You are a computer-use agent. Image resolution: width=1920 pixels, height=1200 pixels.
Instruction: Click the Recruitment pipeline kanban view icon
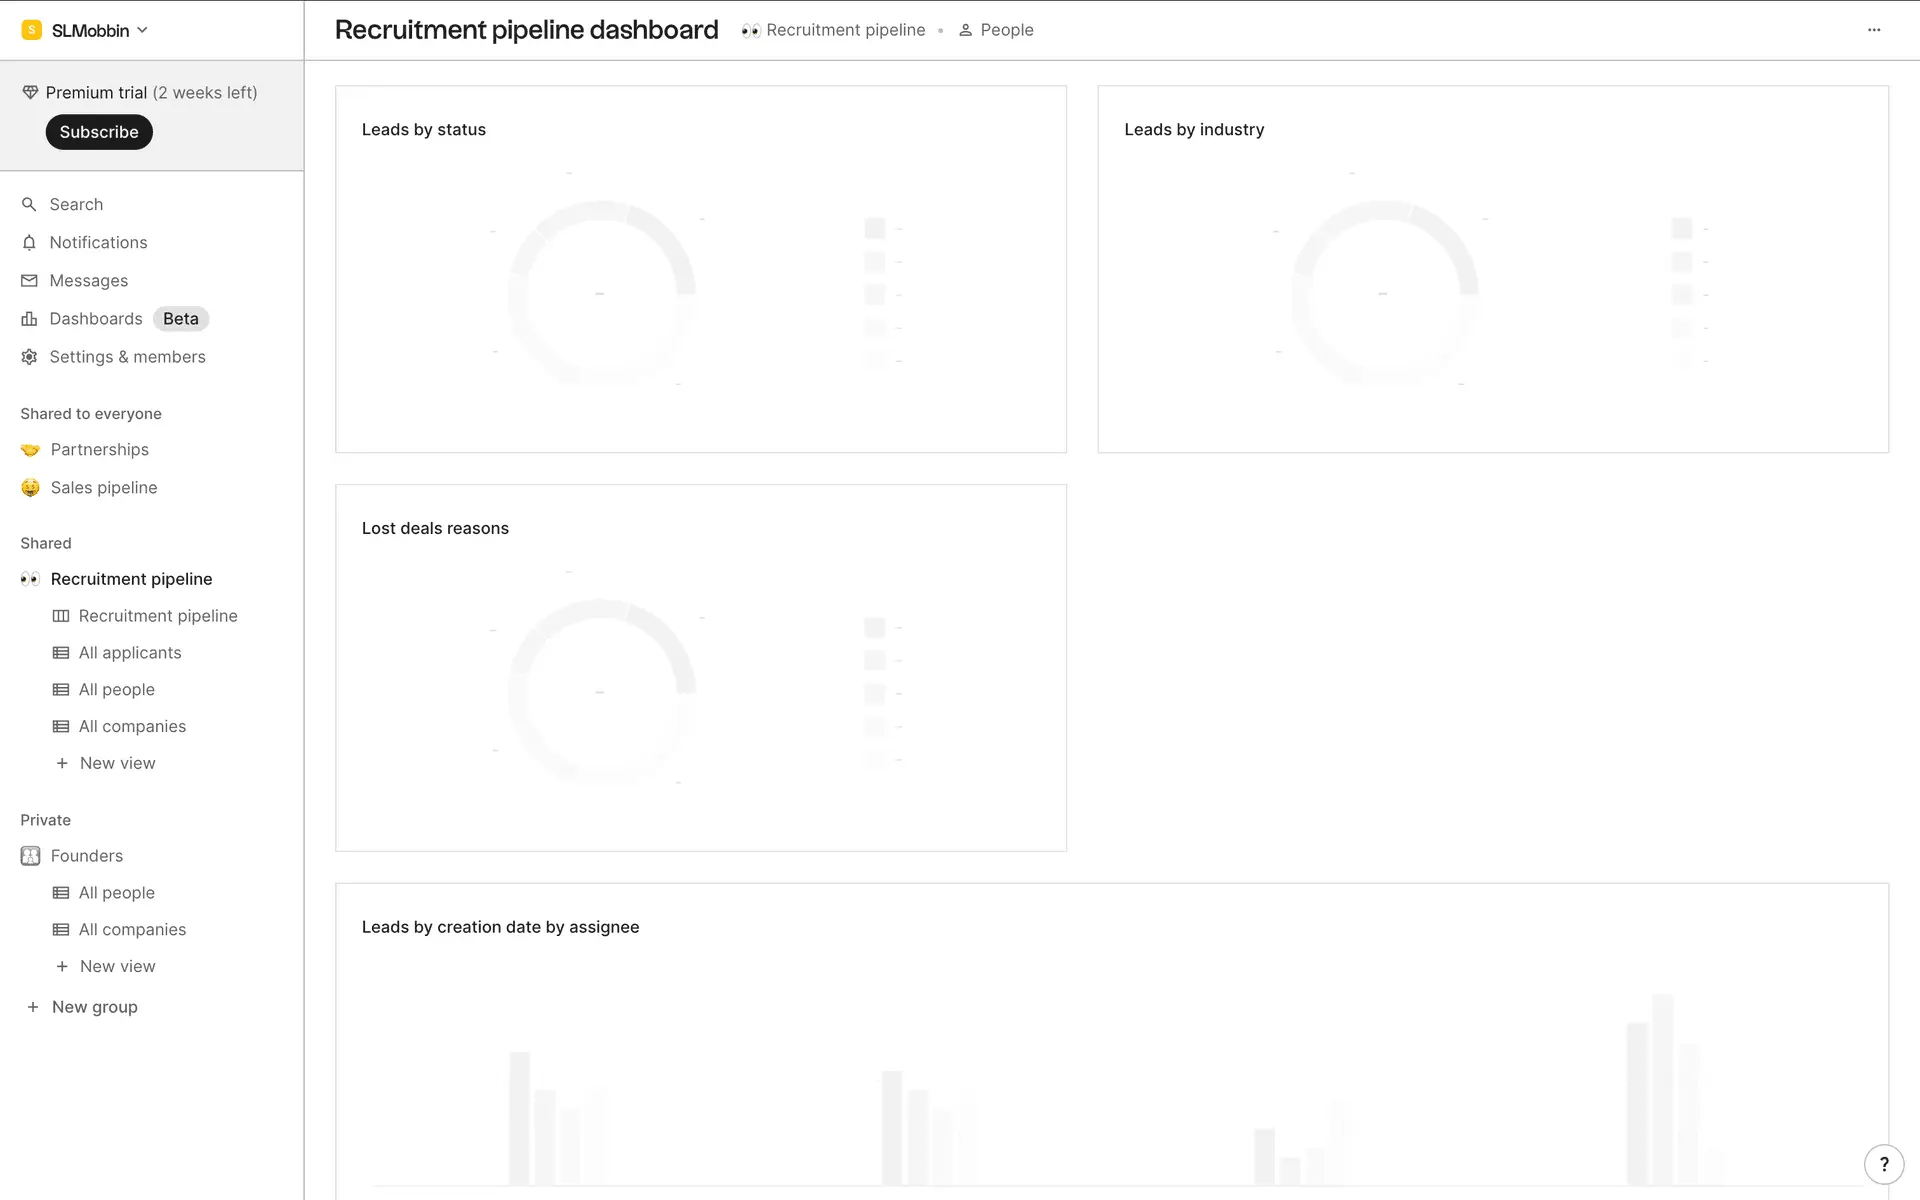pyautogui.click(x=61, y=616)
